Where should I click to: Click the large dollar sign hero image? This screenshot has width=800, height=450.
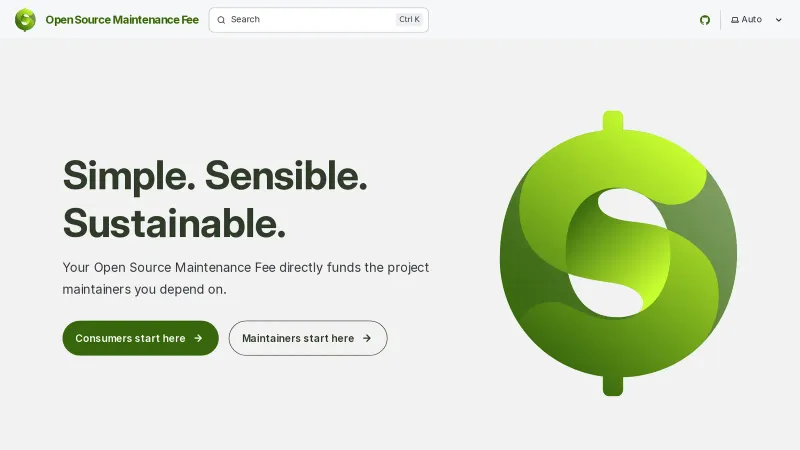[618, 253]
